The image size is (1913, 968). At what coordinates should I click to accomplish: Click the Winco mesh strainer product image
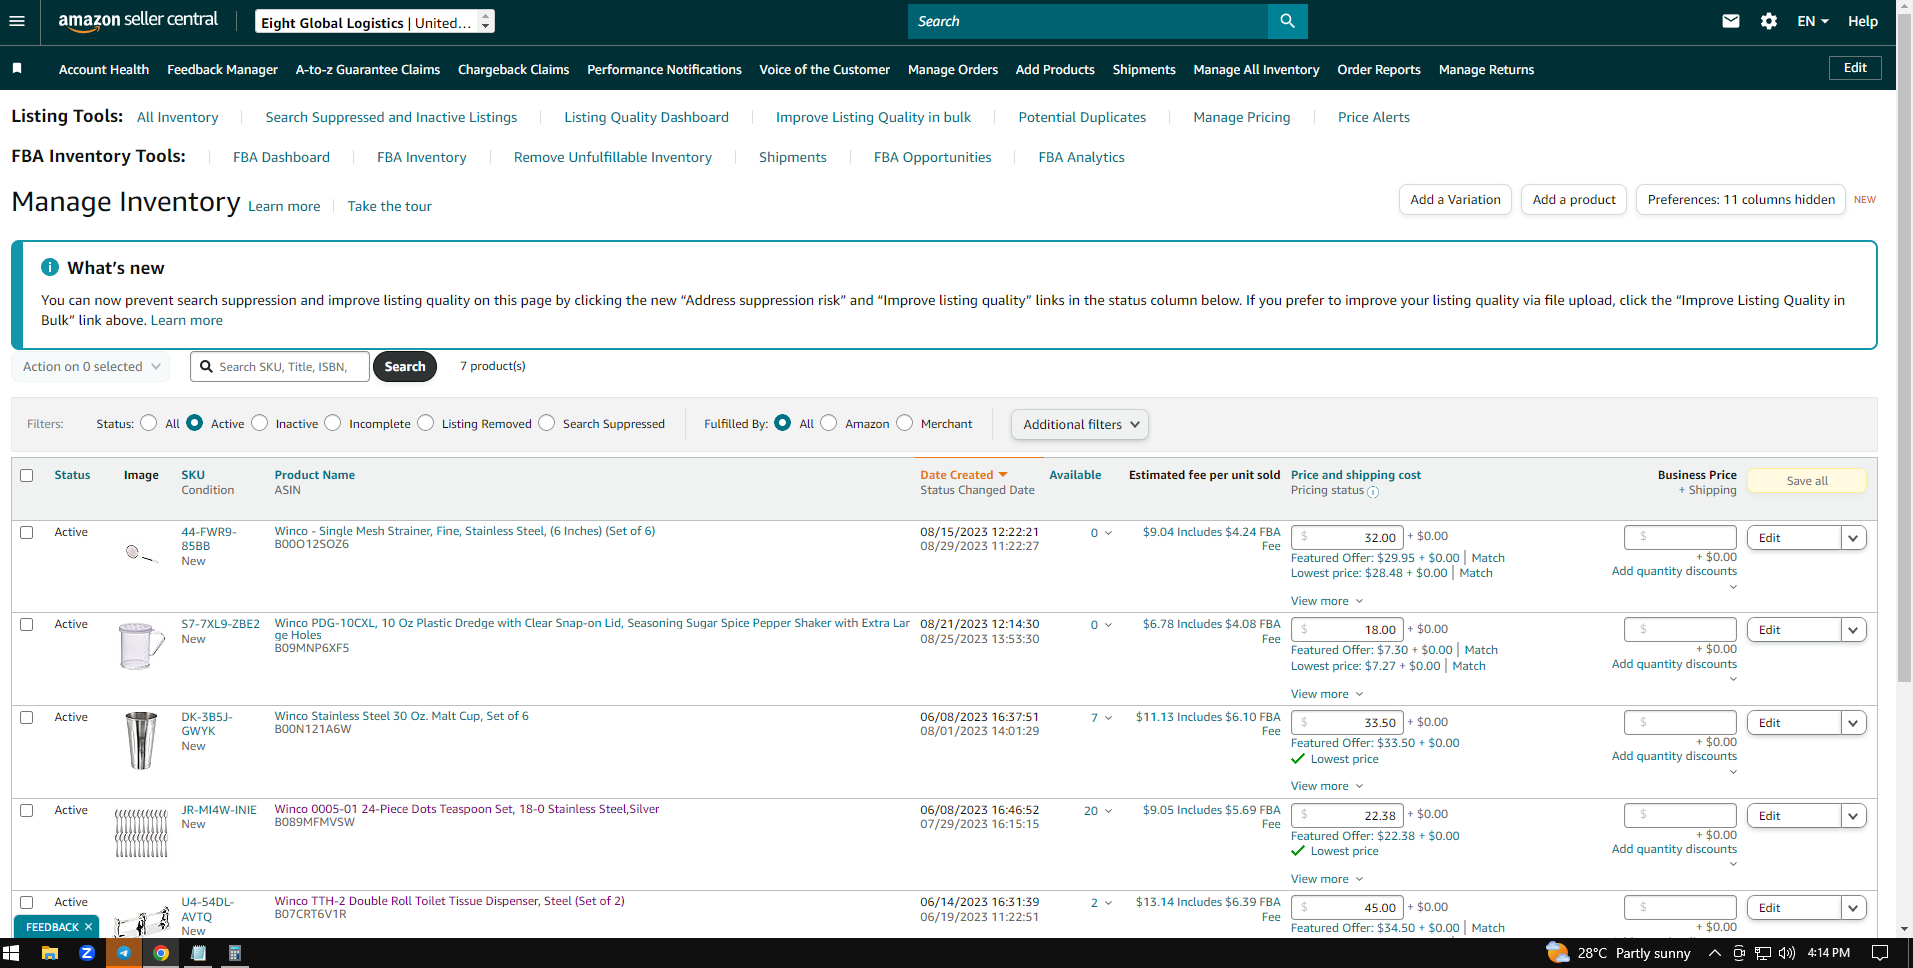point(141,553)
